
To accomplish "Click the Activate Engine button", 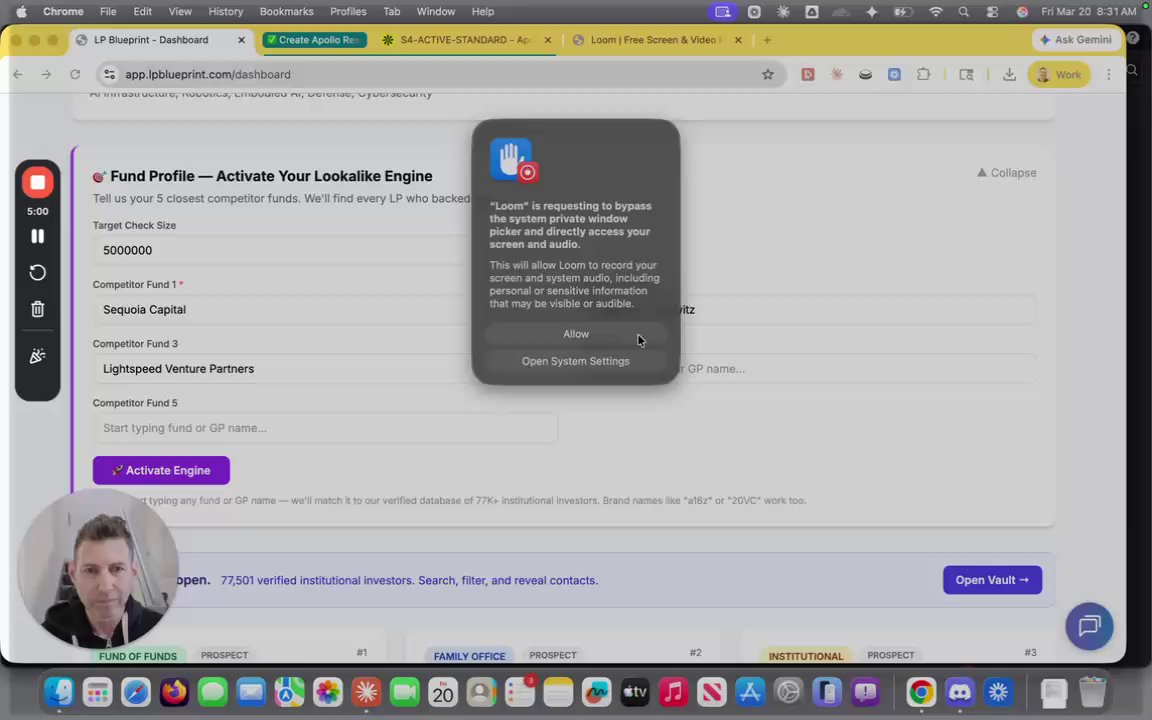I will (161, 470).
